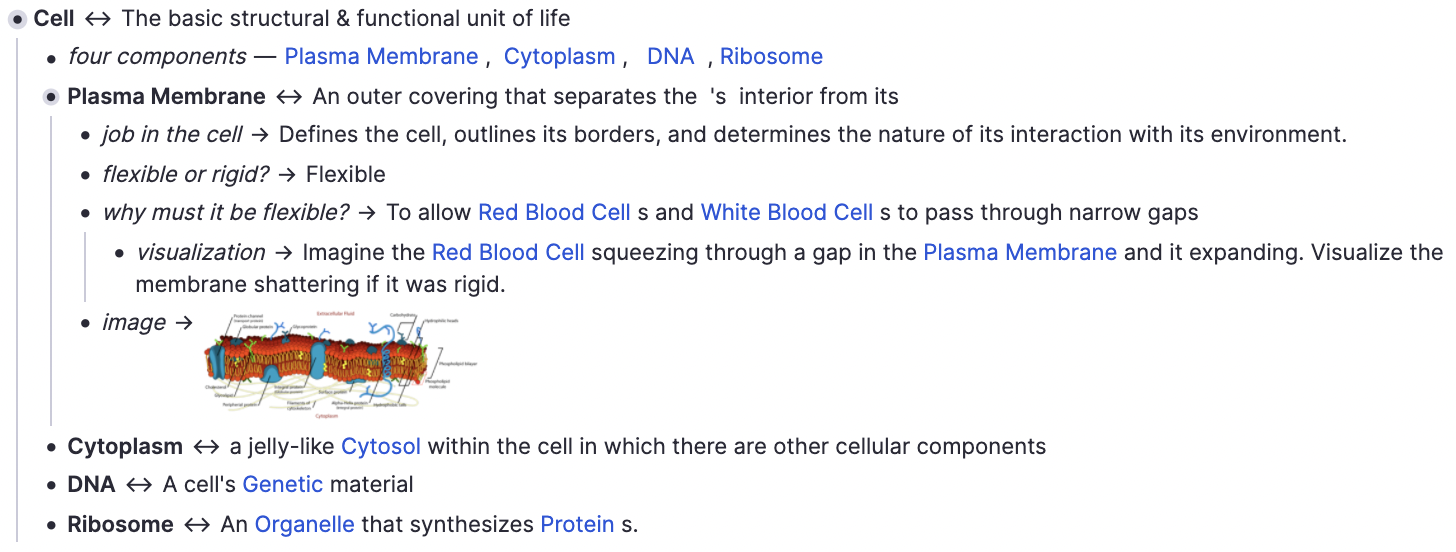Click the bullet before 'job in the cell'
Image resolution: width=1456 pixels, height=552 pixels.
(85, 136)
